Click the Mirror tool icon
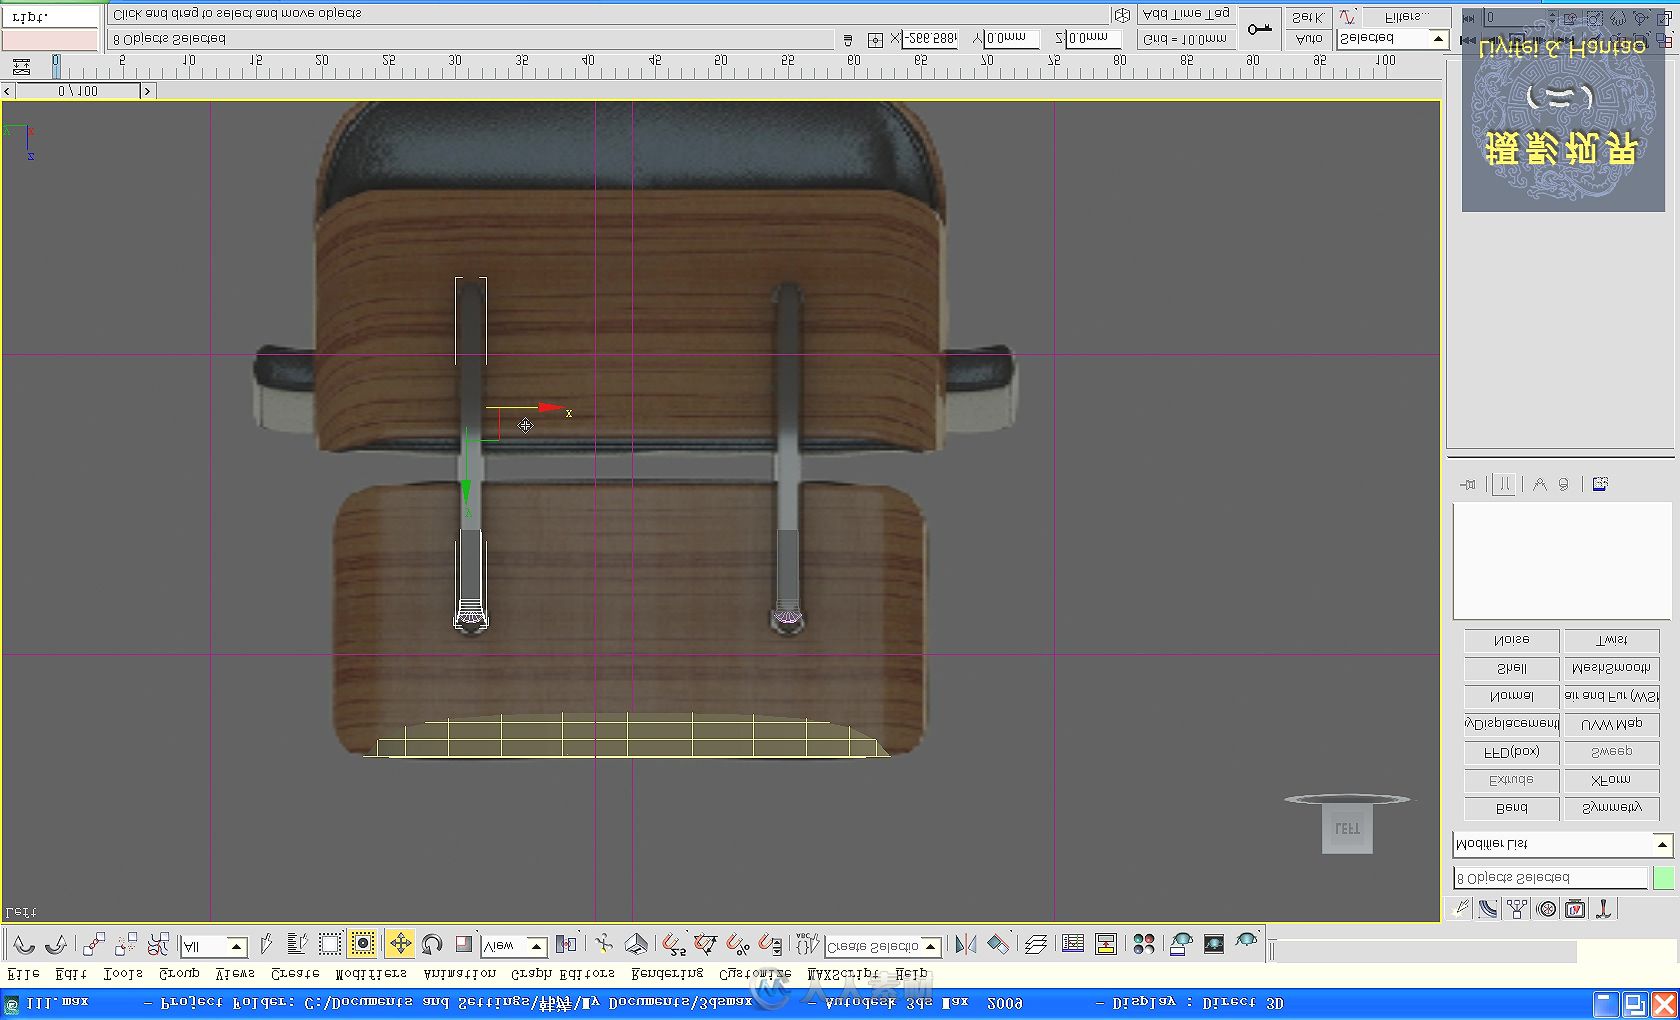 [965, 944]
